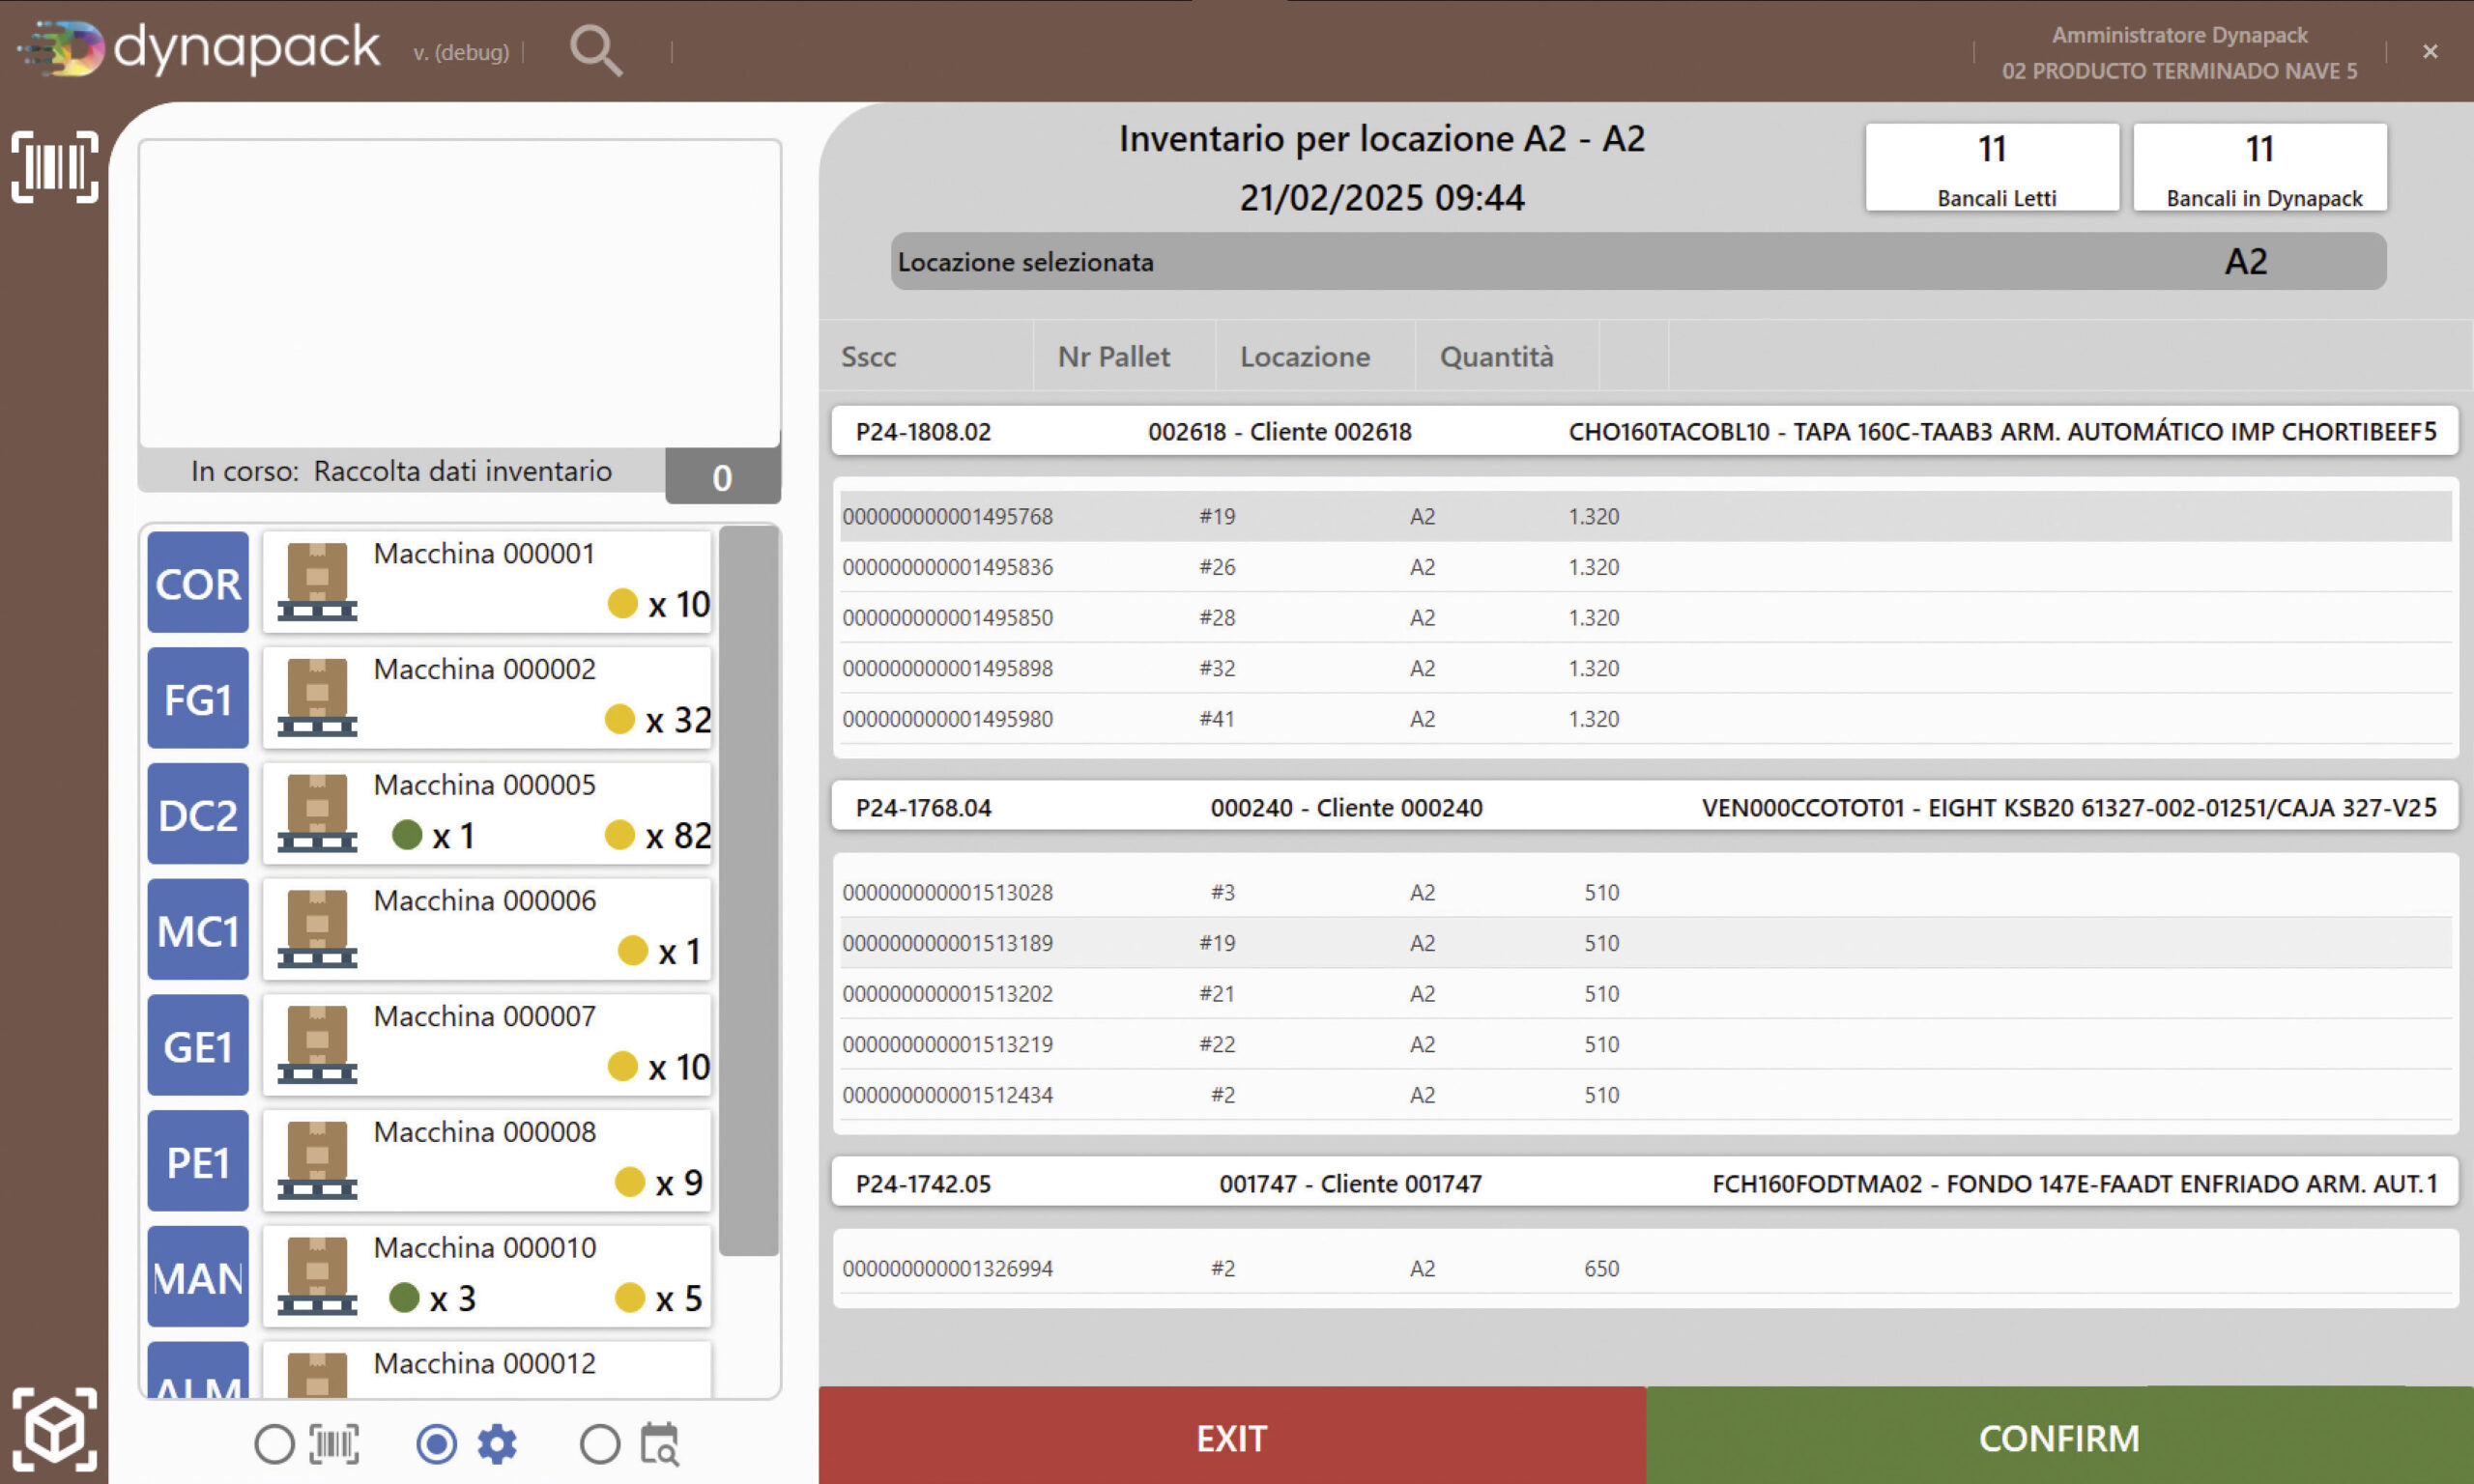Viewport: 2474px width, 1484px height.
Task: Click pallet icon of Macchina 000007
Action: coord(317,1045)
